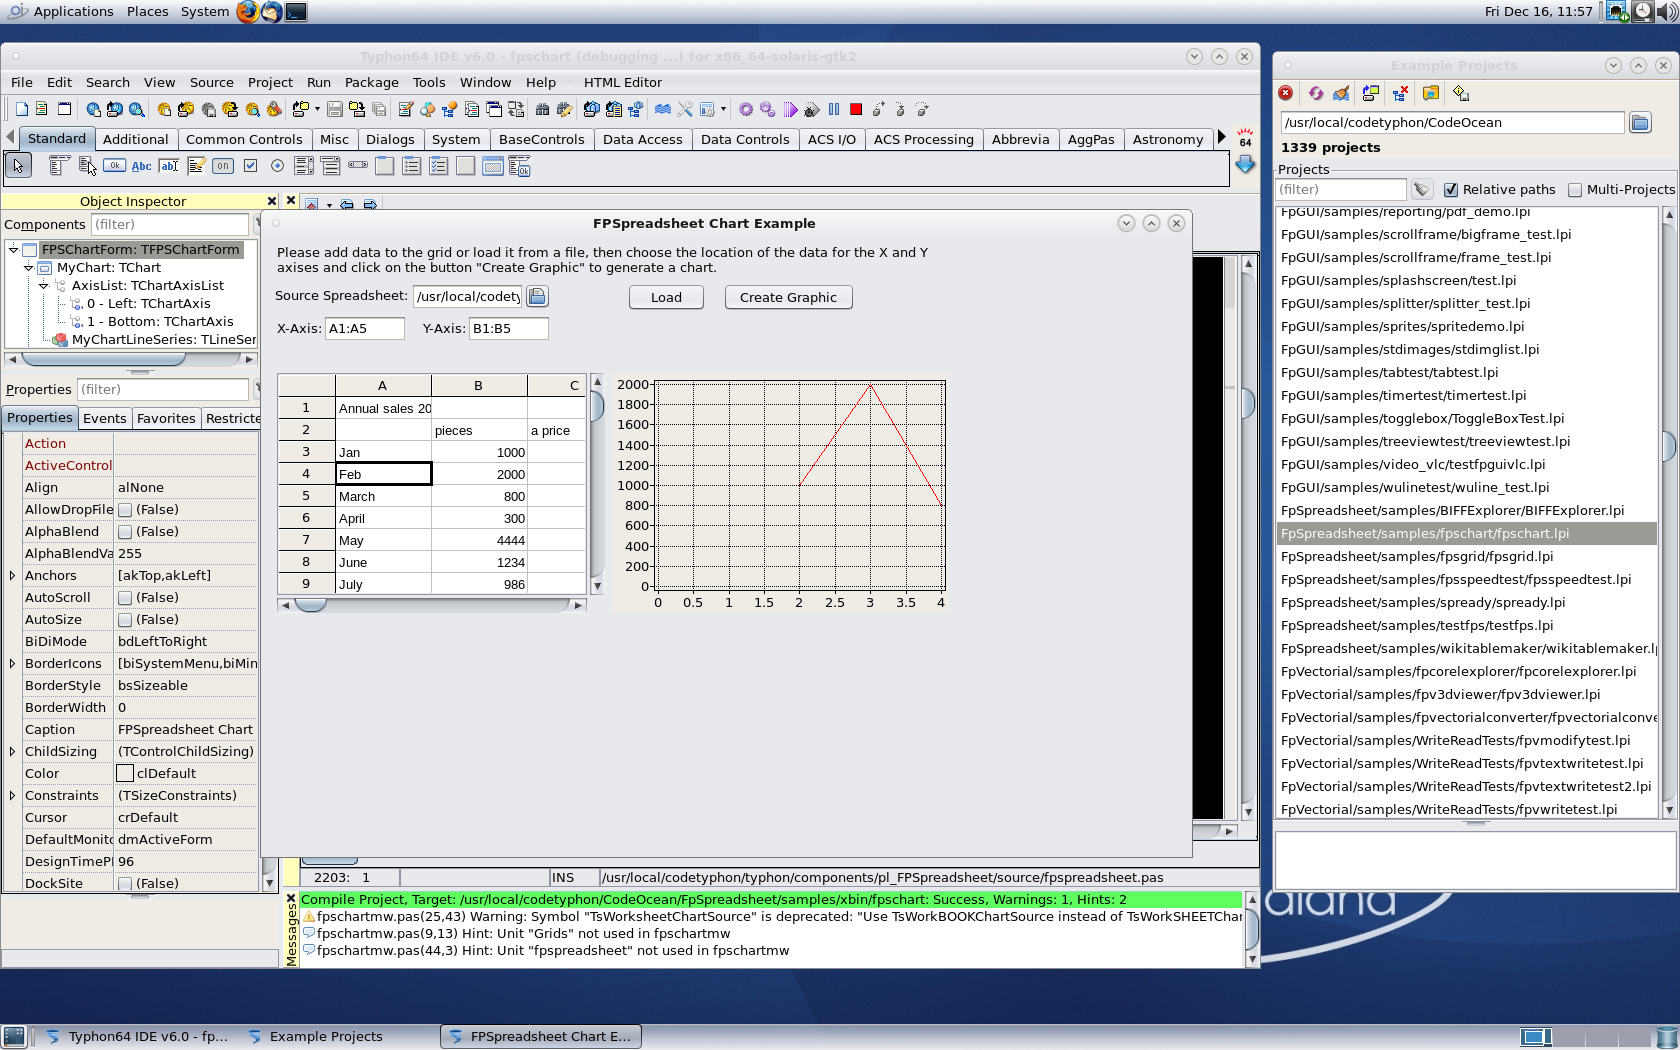Collapse the FPSChartForm tree node
Image resolution: width=1680 pixels, height=1050 pixels.
tap(13, 250)
